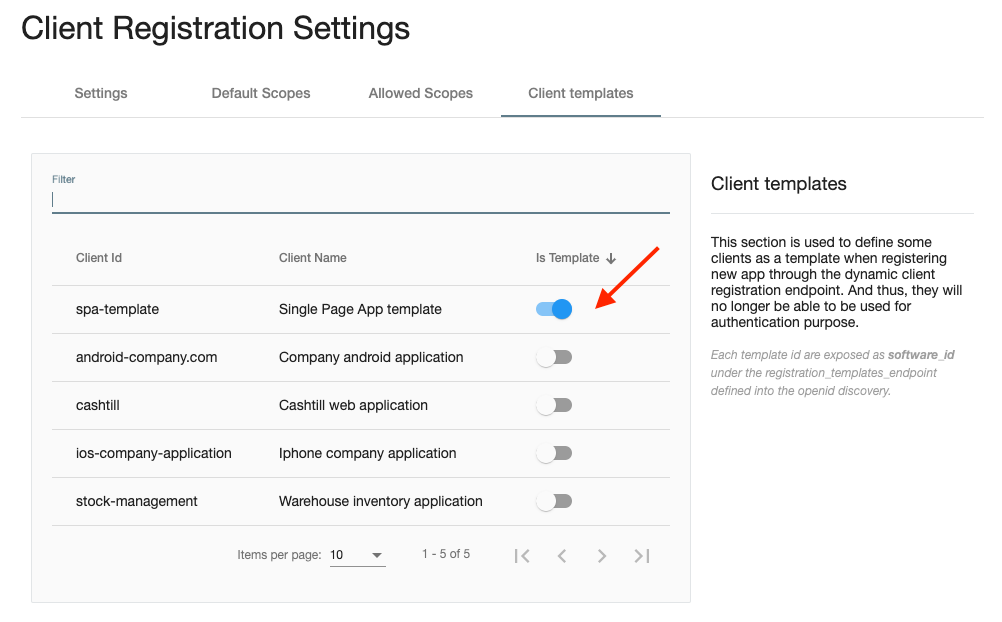Click the previous page arrow
The height and width of the screenshot is (622, 1002).
(x=562, y=556)
